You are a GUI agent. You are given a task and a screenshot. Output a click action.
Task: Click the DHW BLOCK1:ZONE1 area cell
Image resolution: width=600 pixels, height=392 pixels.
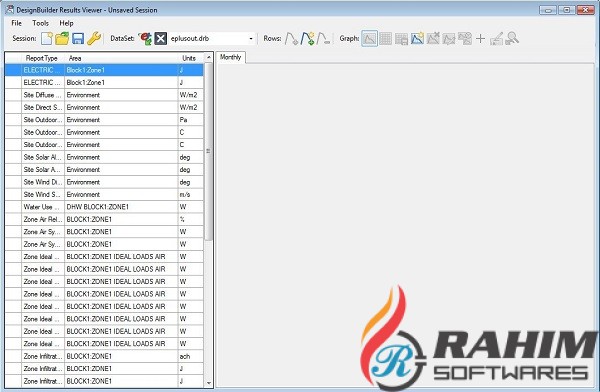[121, 207]
